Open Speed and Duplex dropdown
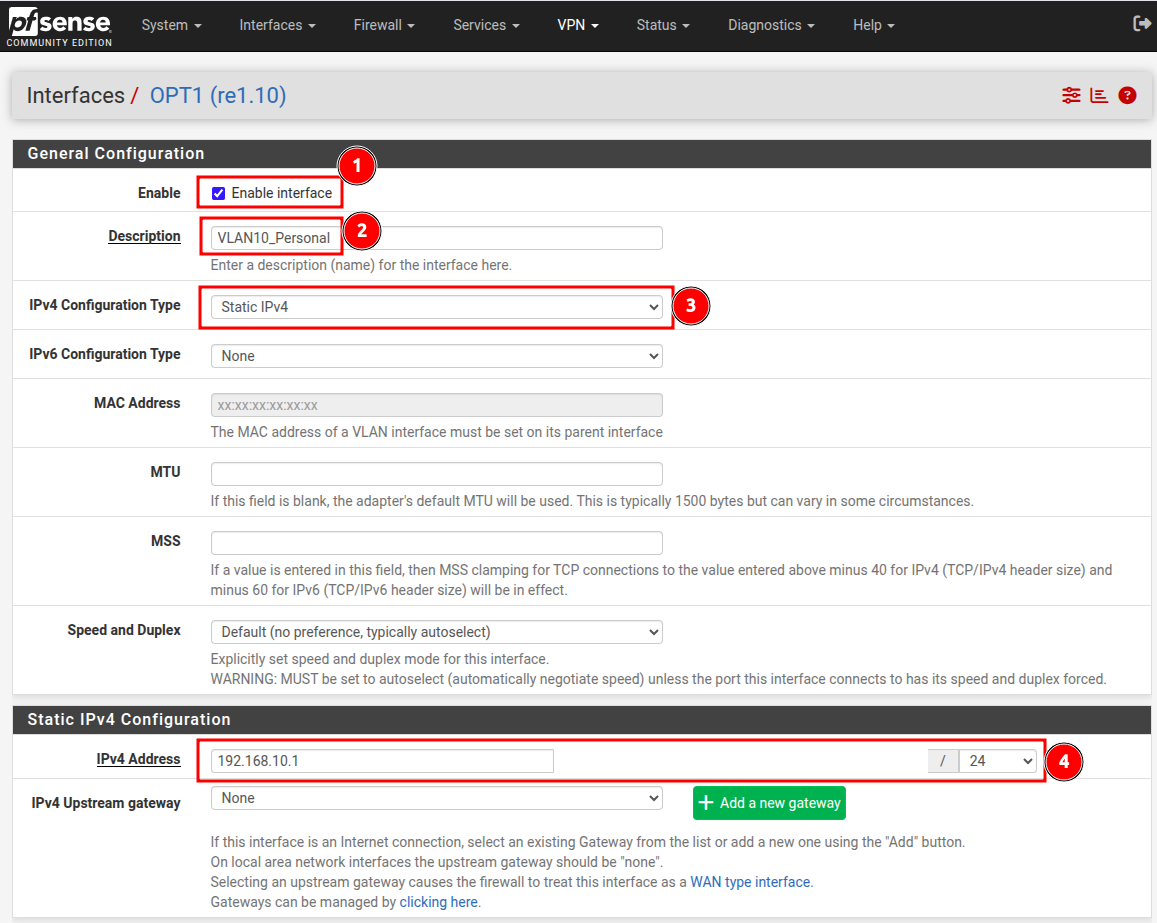This screenshot has width=1157, height=923. point(437,632)
